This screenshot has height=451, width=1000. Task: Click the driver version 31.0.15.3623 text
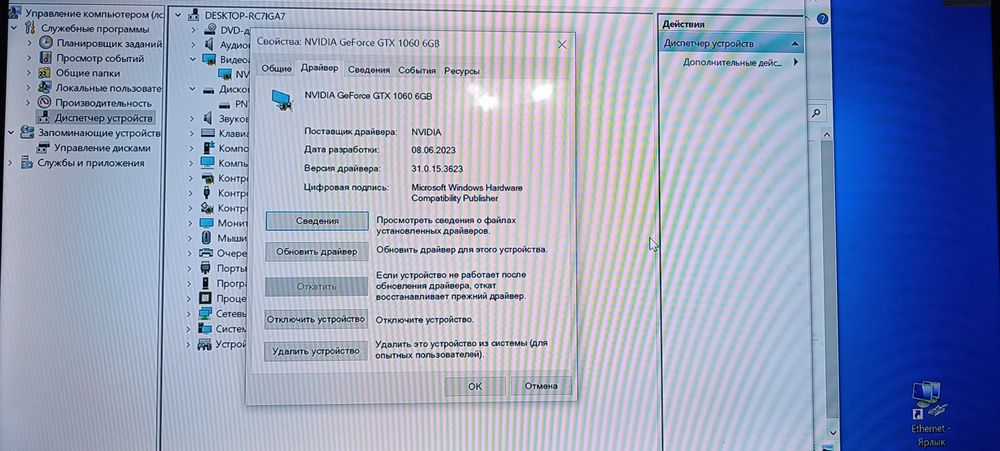click(x=438, y=168)
